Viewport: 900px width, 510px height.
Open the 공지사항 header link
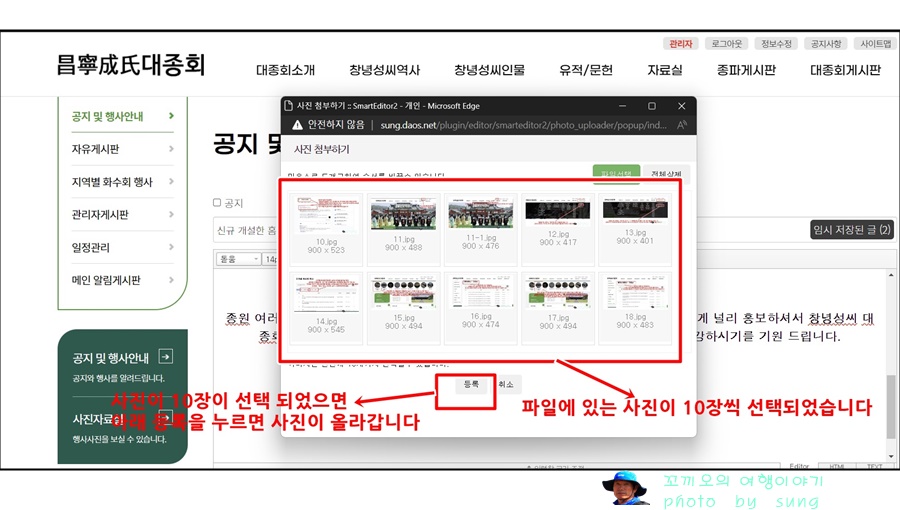pyautogui.click(x=826, y=44)
